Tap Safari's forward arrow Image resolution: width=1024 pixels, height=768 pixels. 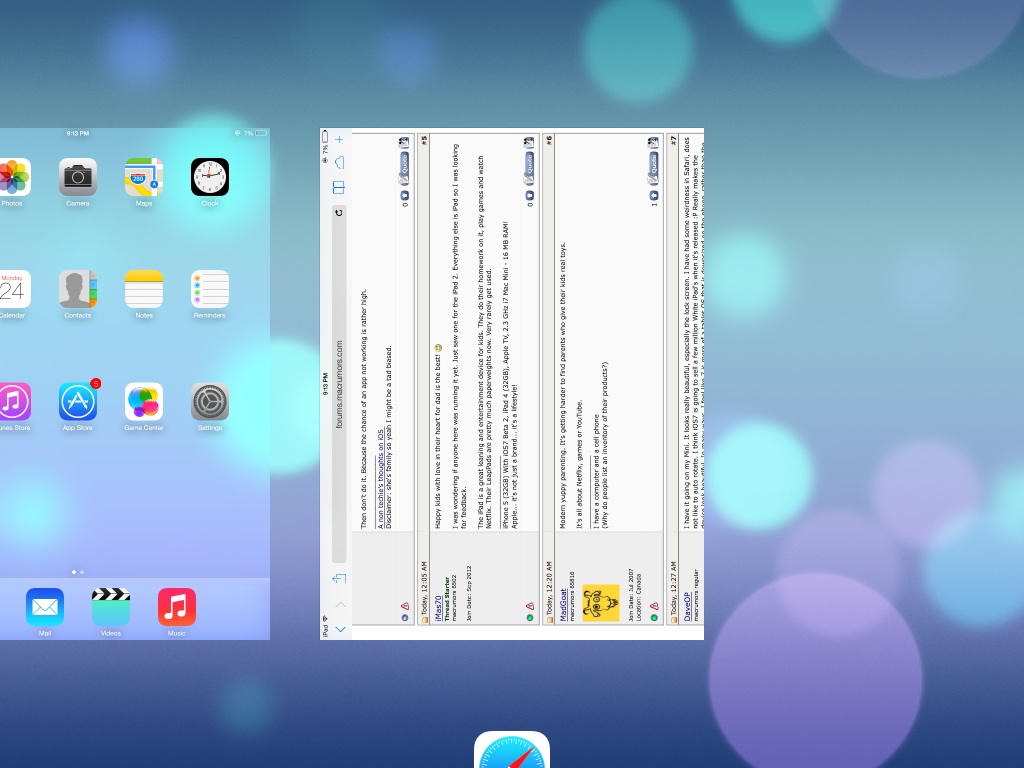point(340,604)
